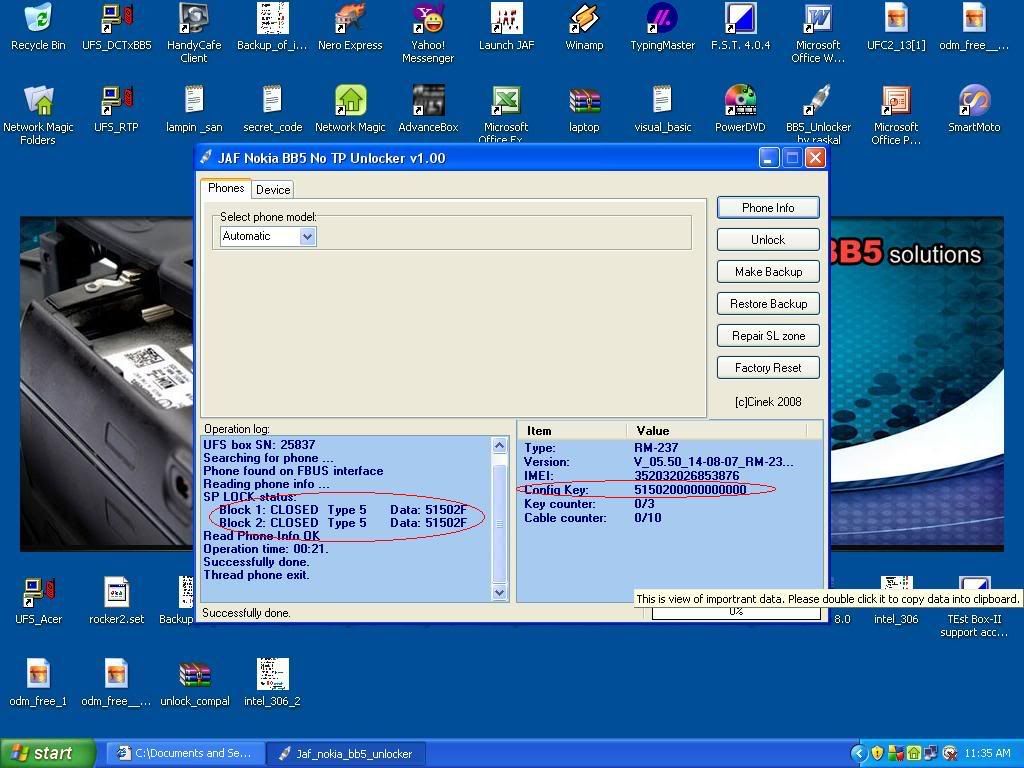Launch TypingMaster from the desktop

662,27
